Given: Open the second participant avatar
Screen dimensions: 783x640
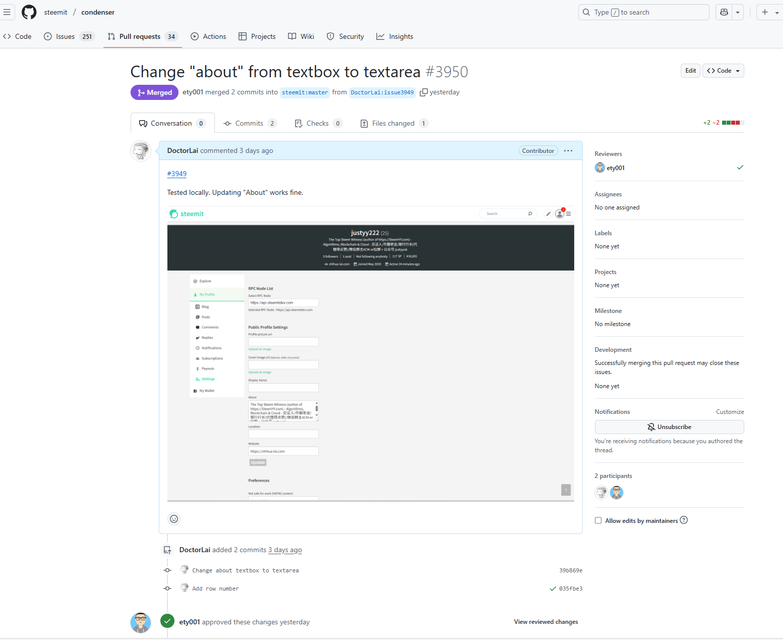Looking at the screenshot, I should click(617, 493).
